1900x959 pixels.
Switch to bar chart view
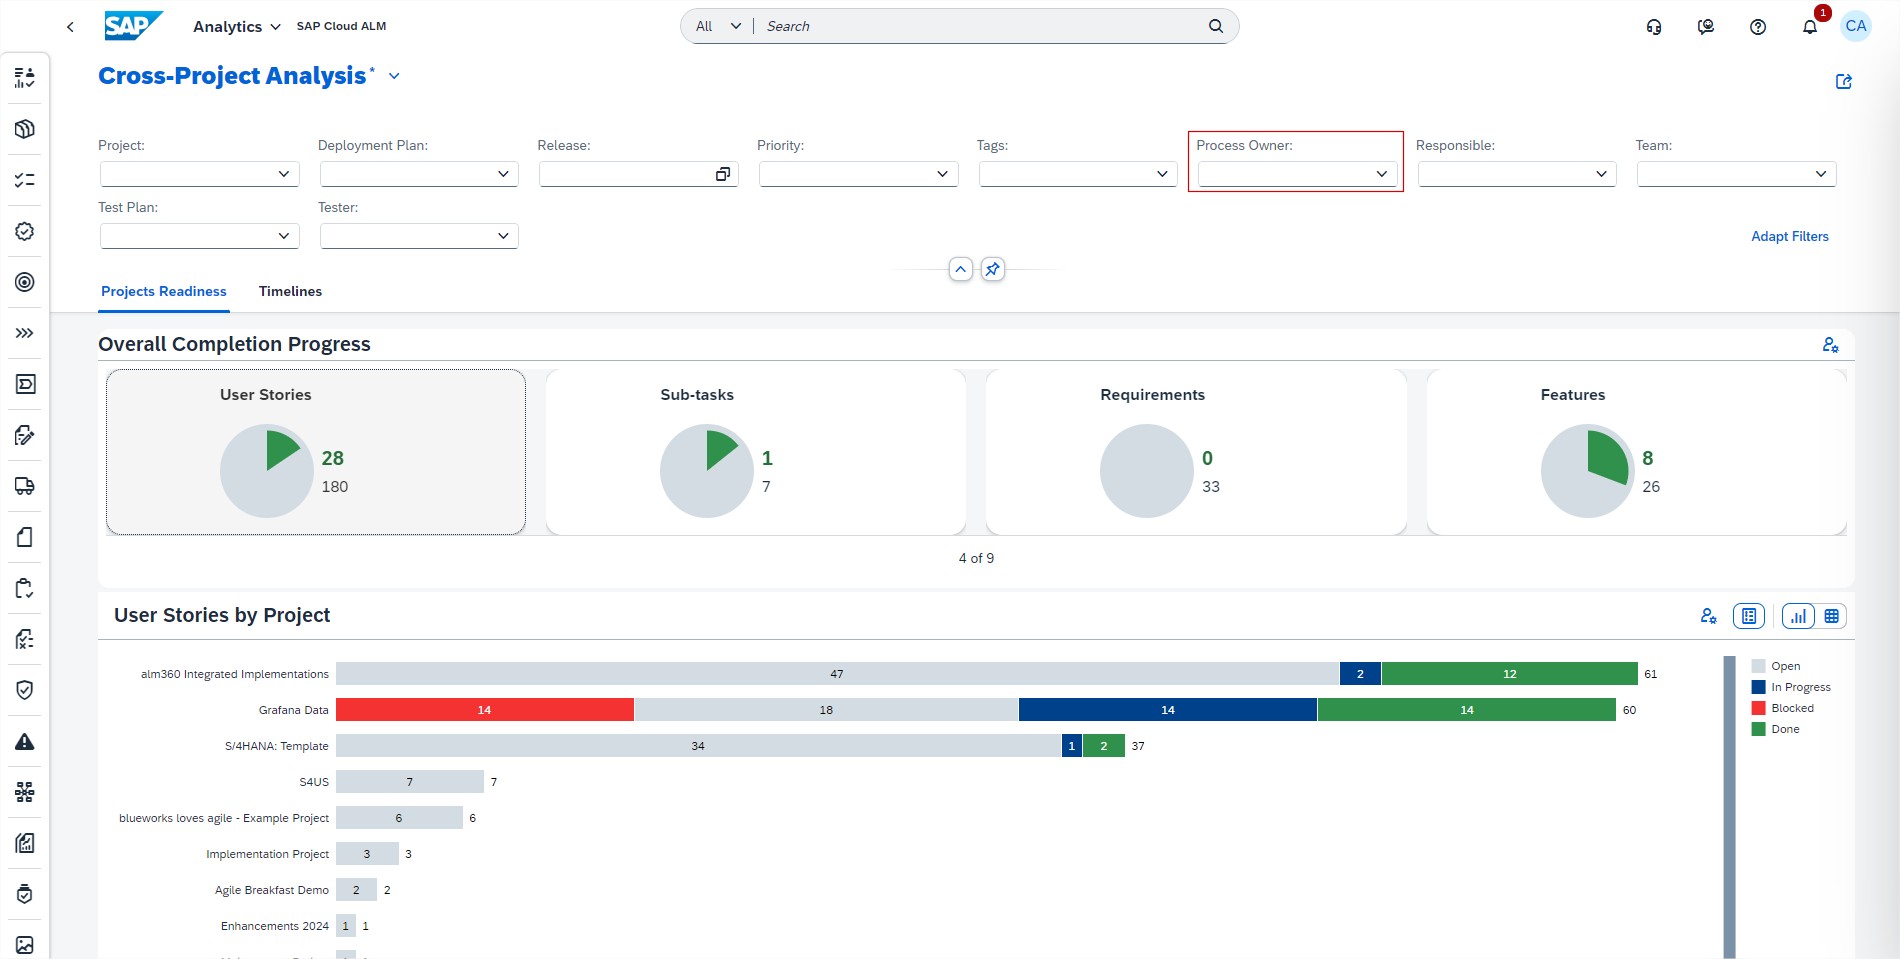tap(1798, 616)
